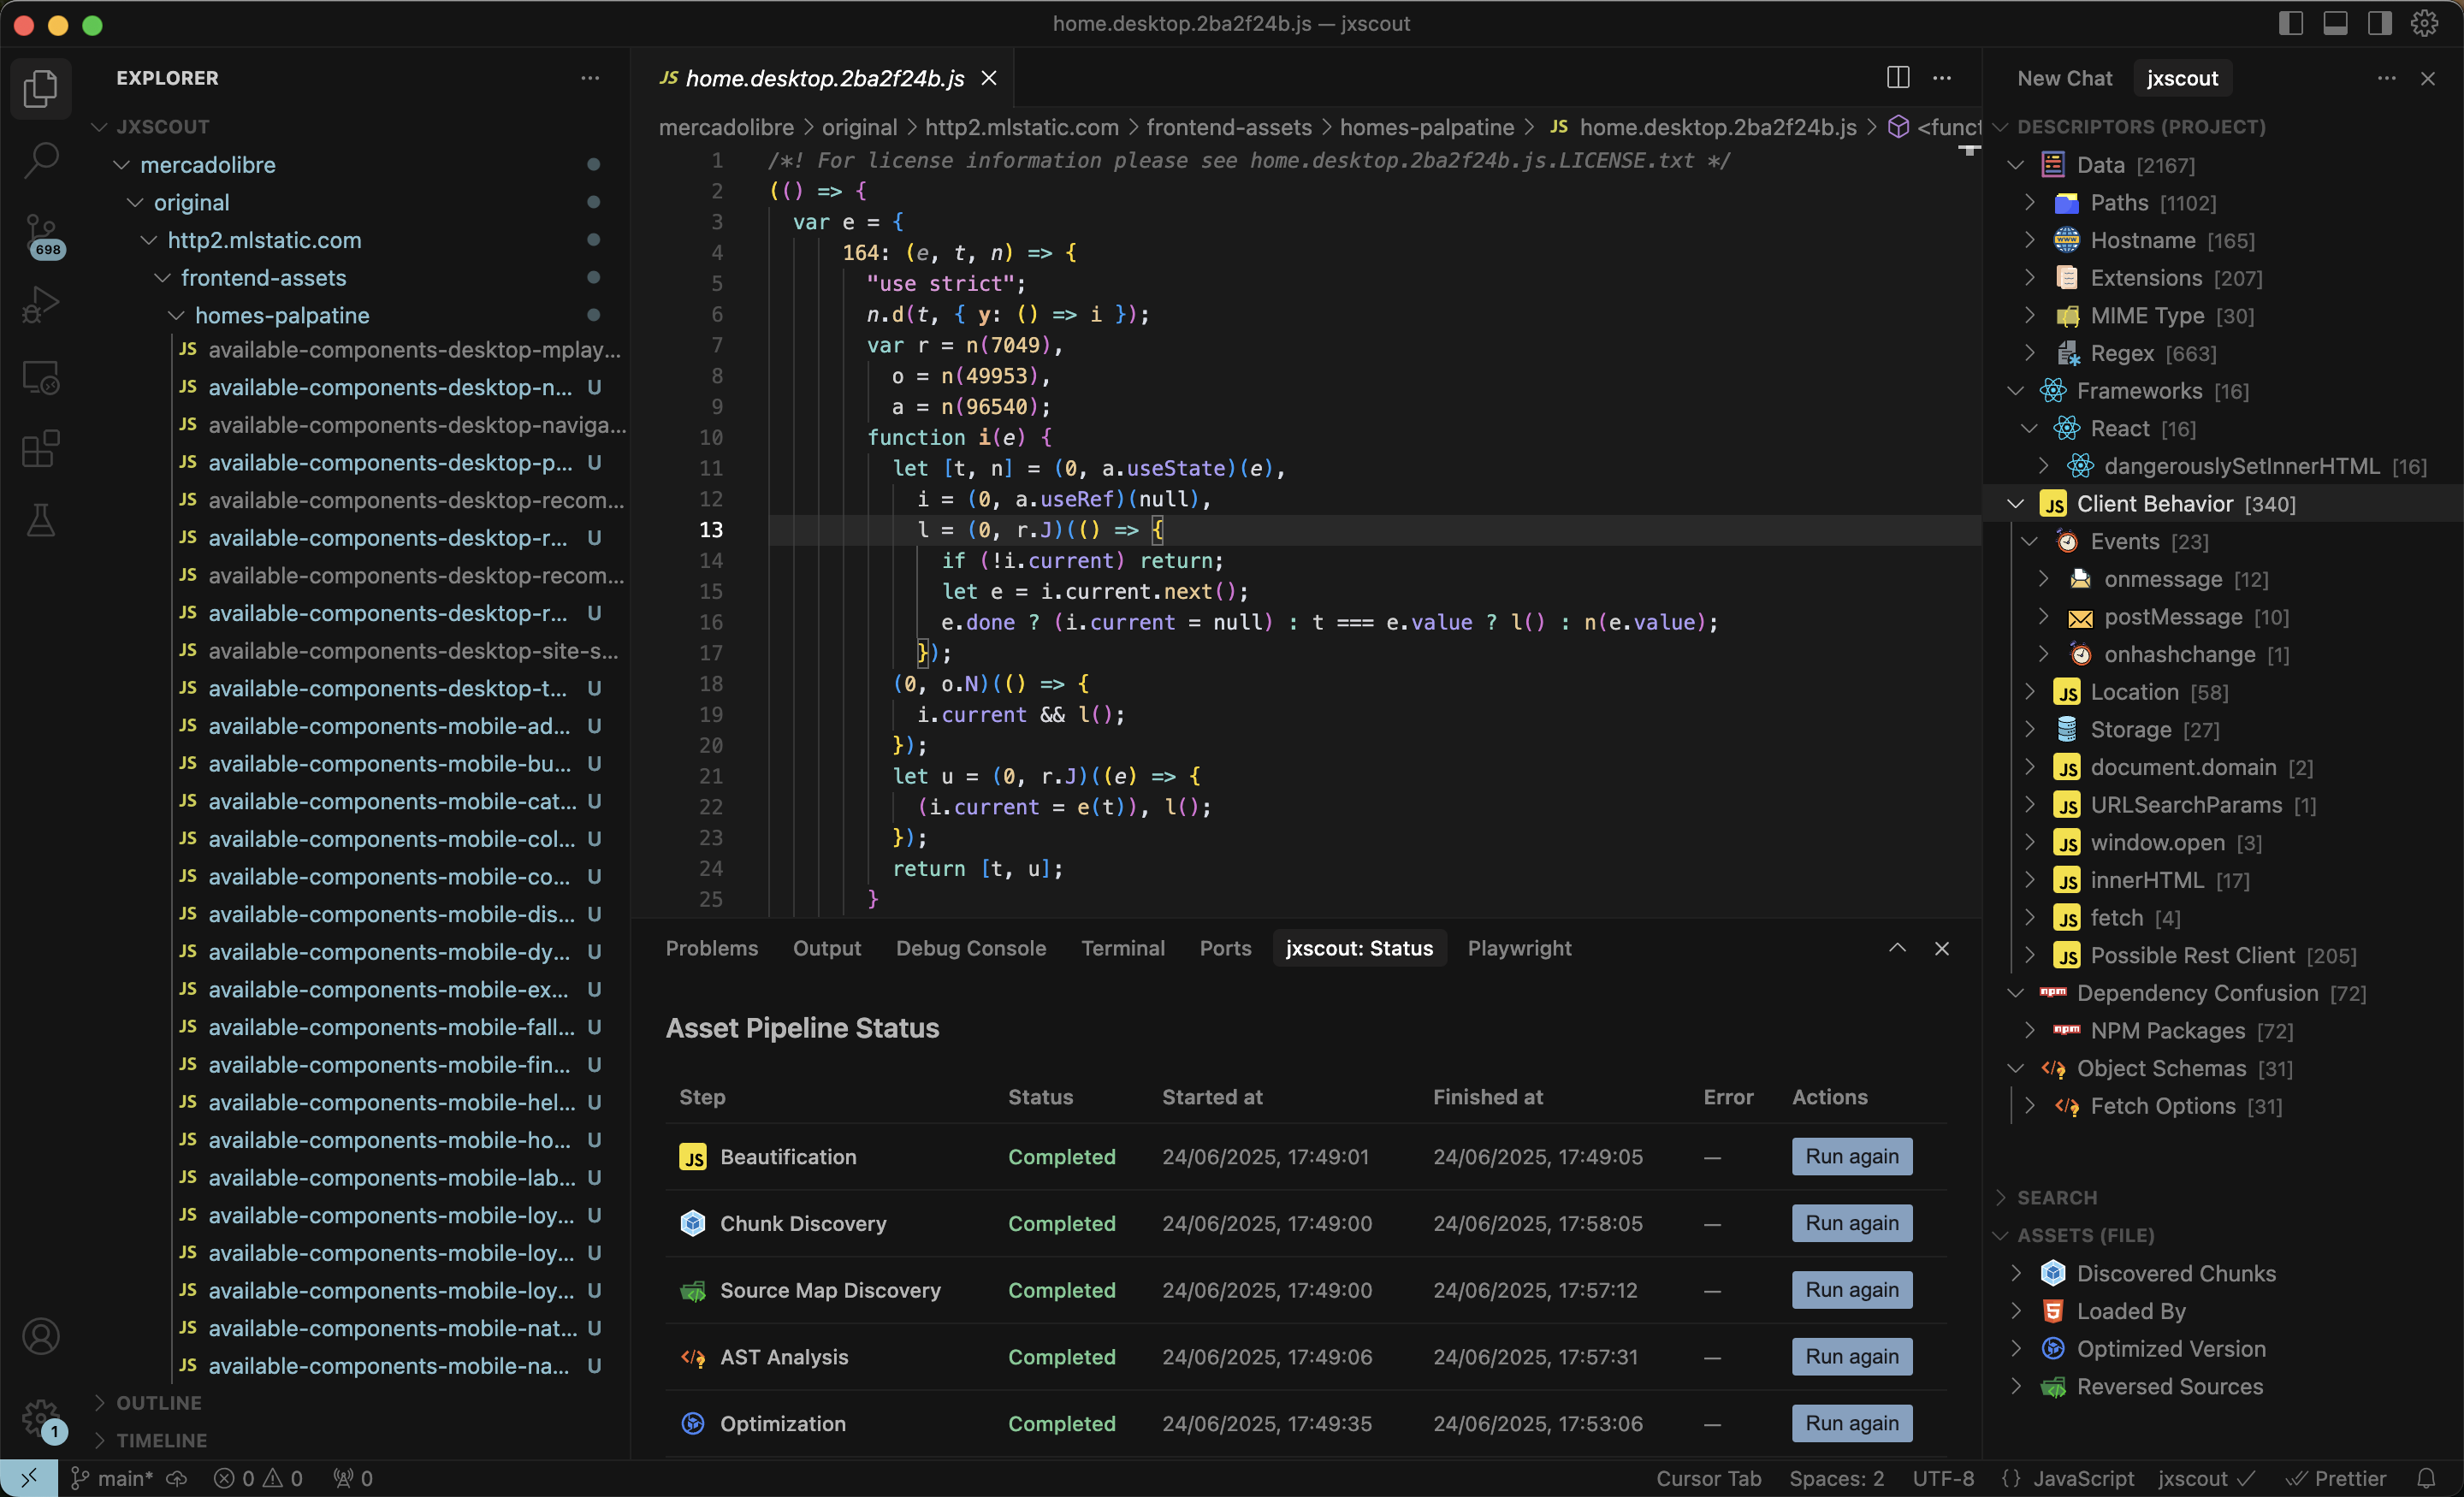Click the notifications bell icon
Viewport: 2464px width, 1497px height.
[2426, 1478]
